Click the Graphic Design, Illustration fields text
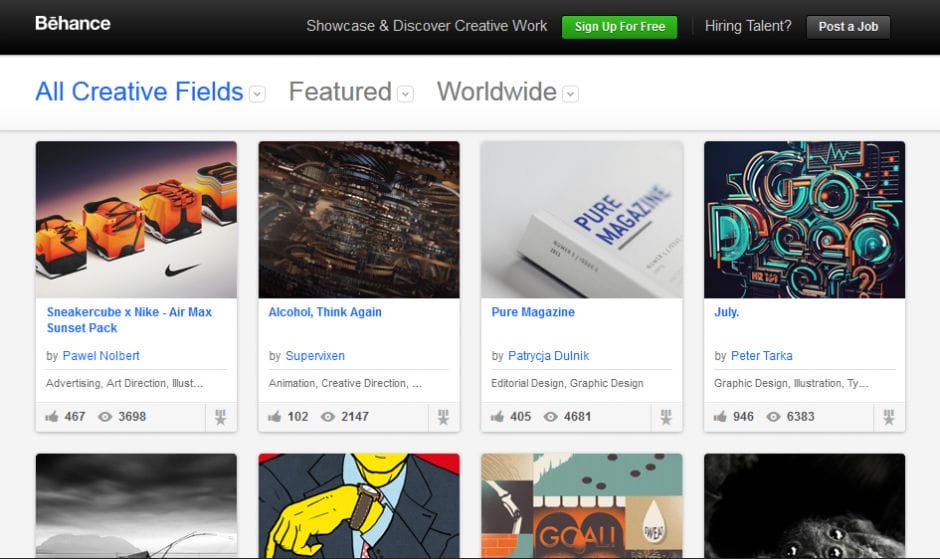 (791, 383)
